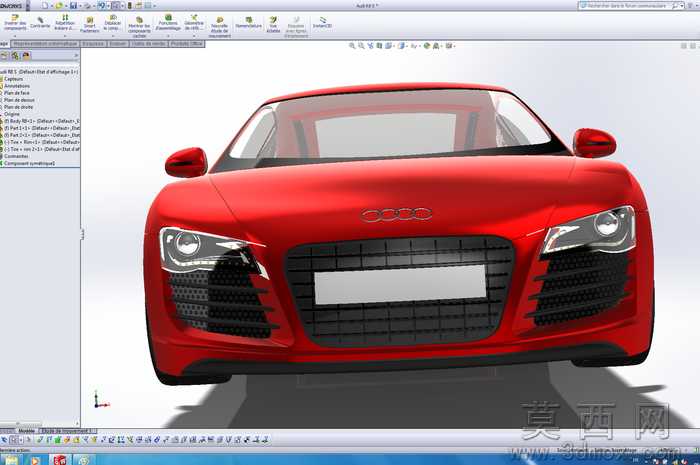The image size is (700, 465).
Task: Open Géométrie de référence tool
Action: [194, 22]
